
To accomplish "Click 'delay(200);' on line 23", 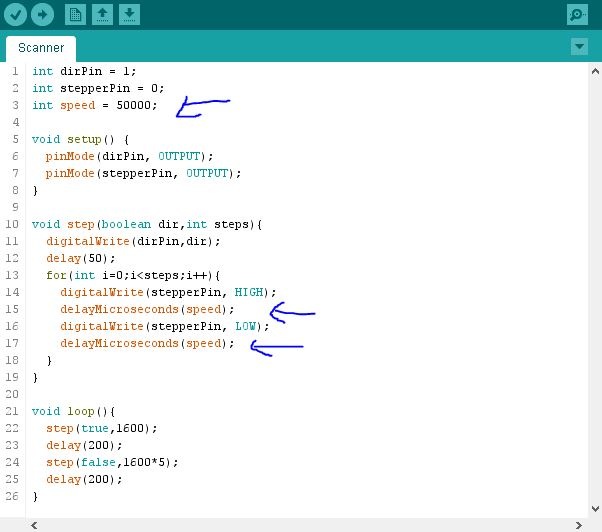I will [x=84, y=445].
